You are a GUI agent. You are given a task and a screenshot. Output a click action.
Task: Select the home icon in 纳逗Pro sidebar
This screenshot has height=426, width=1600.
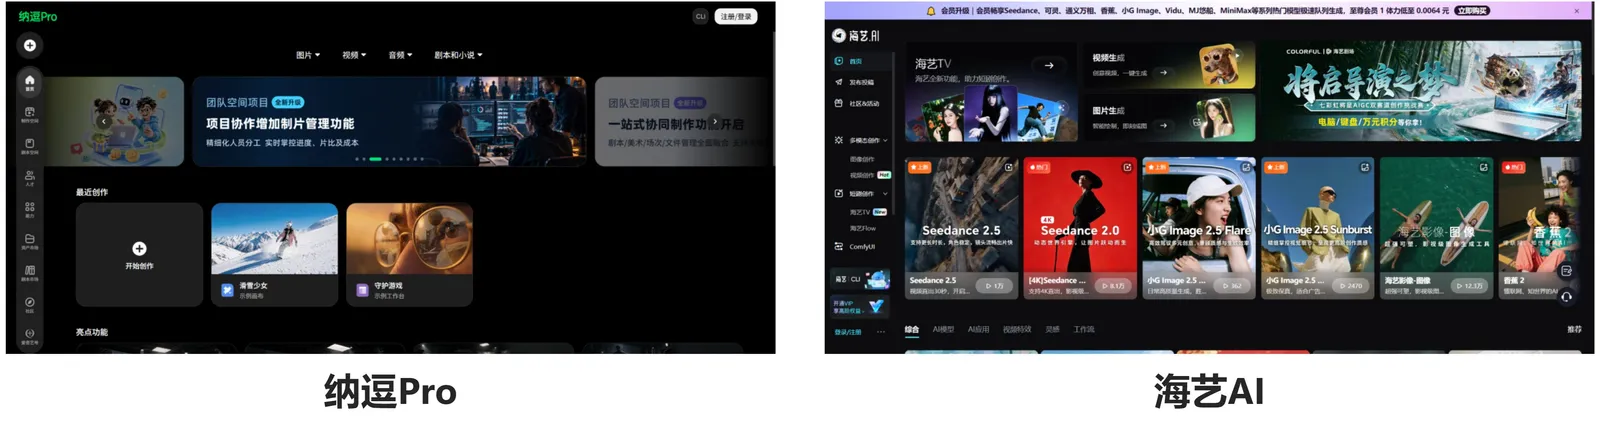(x=30, y=82)
